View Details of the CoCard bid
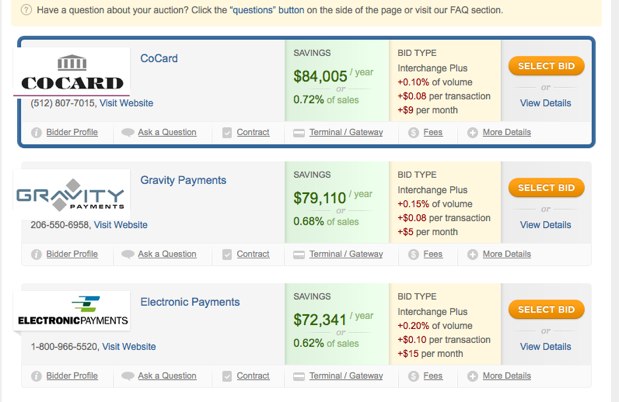 (x=545, y=103)
